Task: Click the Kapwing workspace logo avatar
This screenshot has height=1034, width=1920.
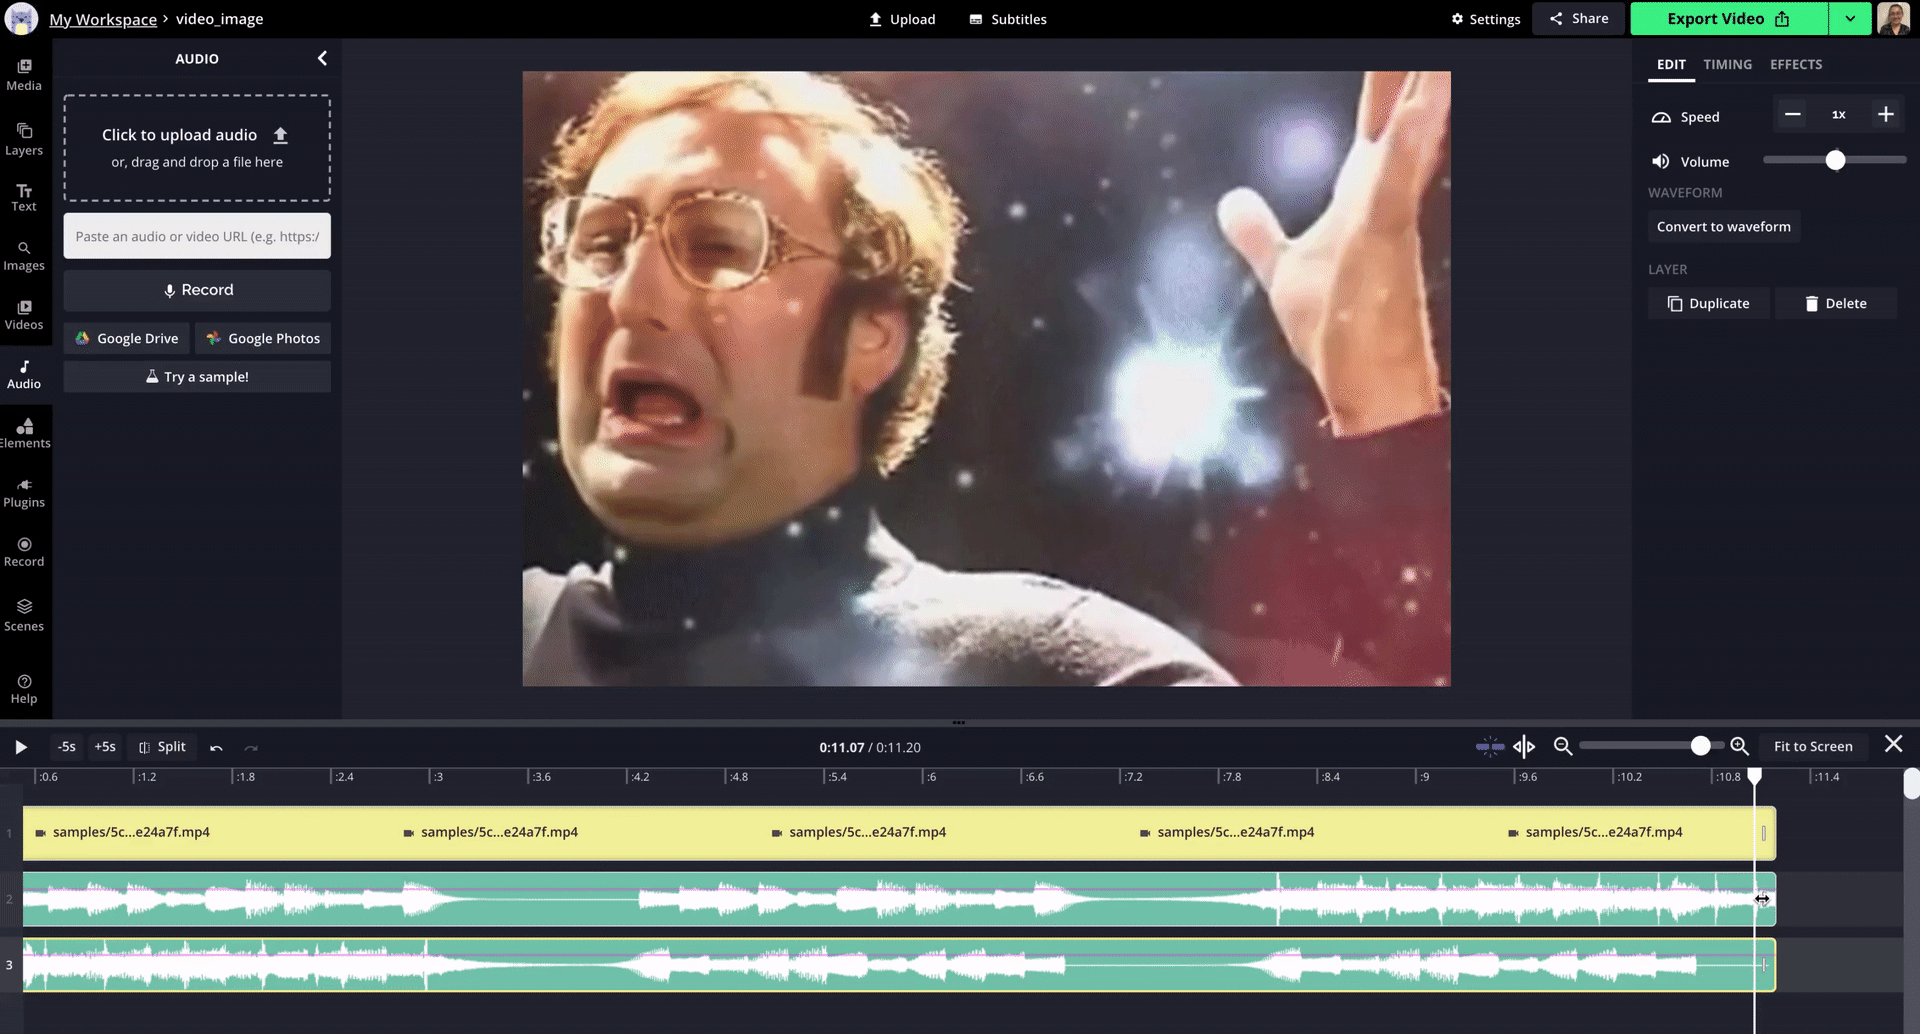Action: 21,19
